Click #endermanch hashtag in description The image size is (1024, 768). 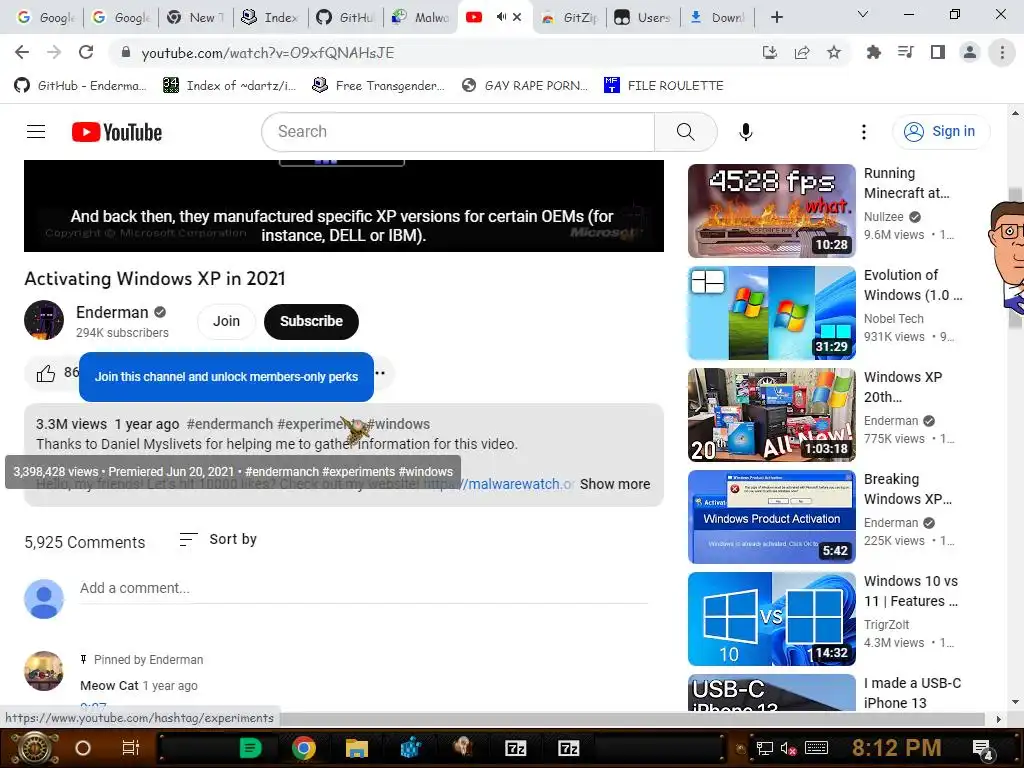[x=230, y=424]
